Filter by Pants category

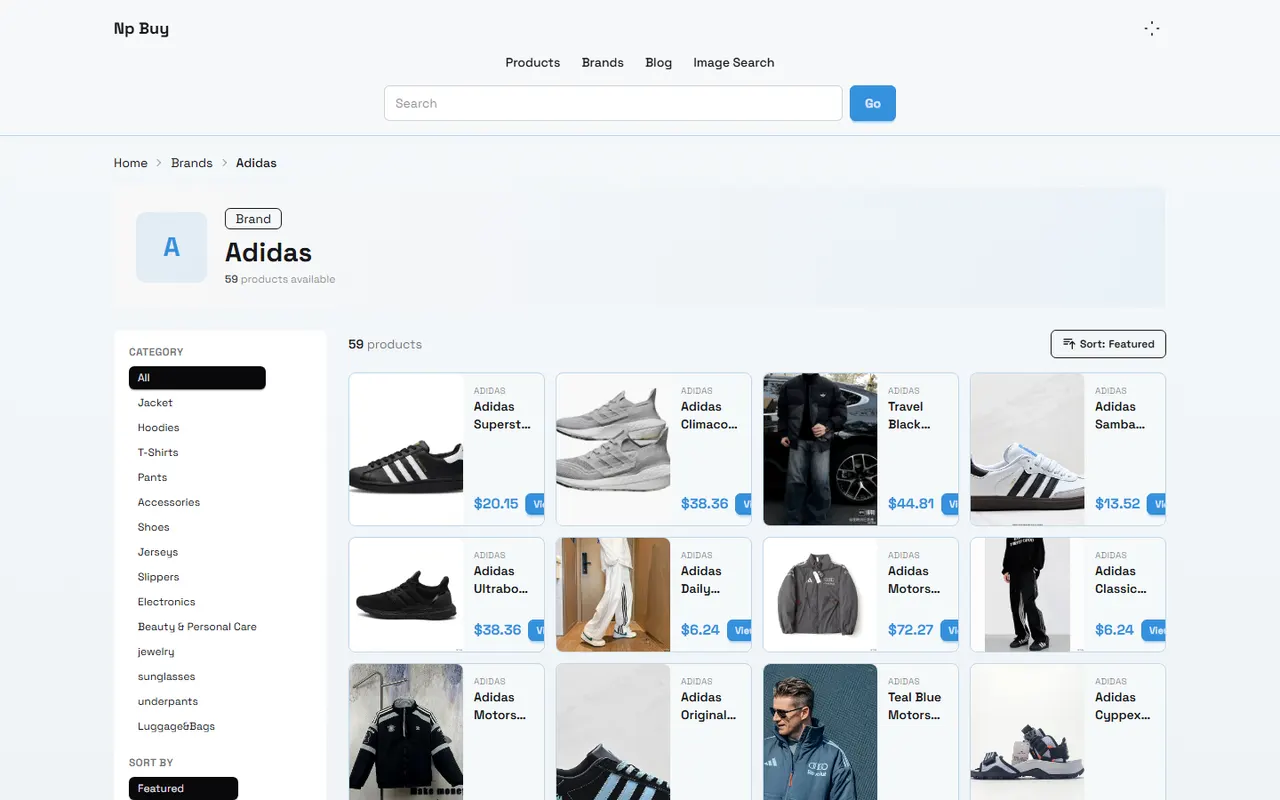pos(152,478)
